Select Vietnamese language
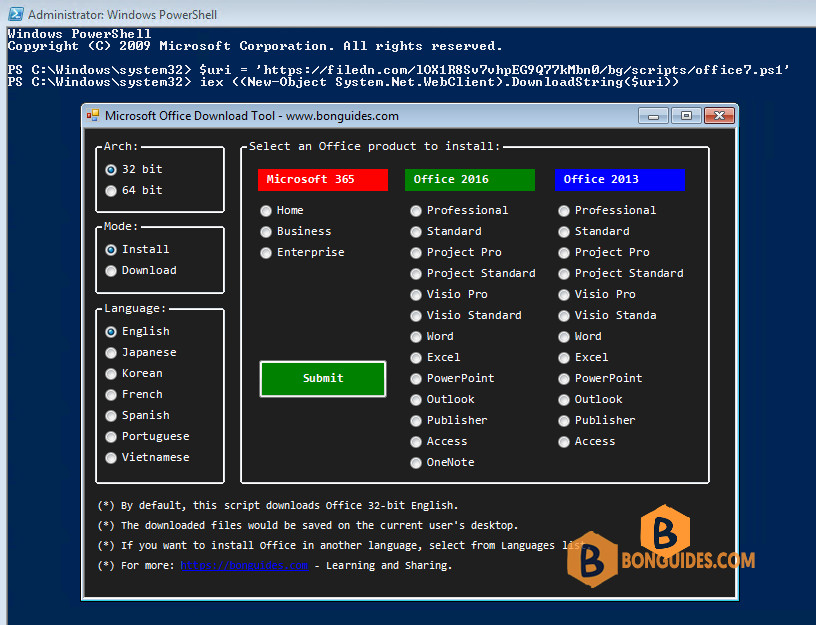The image size is (816, 625). tap(147, 457)
